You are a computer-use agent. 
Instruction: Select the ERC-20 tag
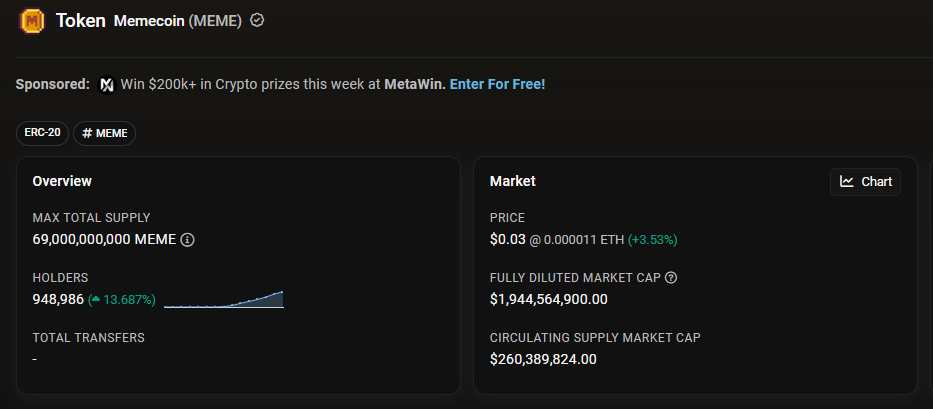43,133
